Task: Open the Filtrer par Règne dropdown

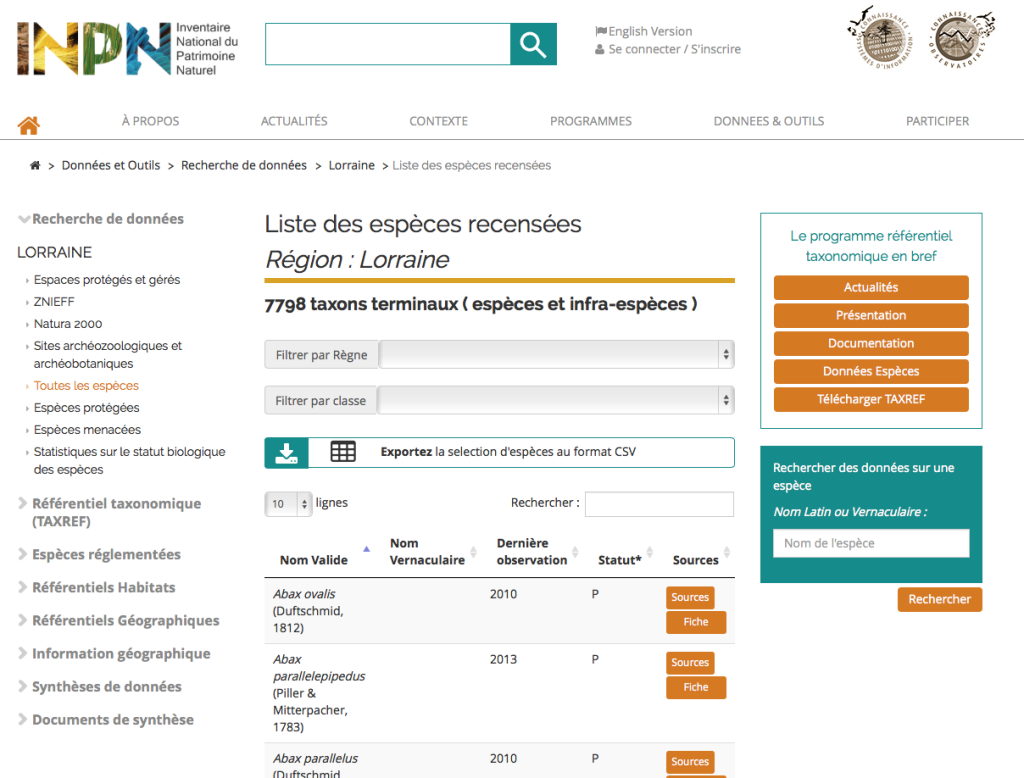Action: (x=556, y=355)
